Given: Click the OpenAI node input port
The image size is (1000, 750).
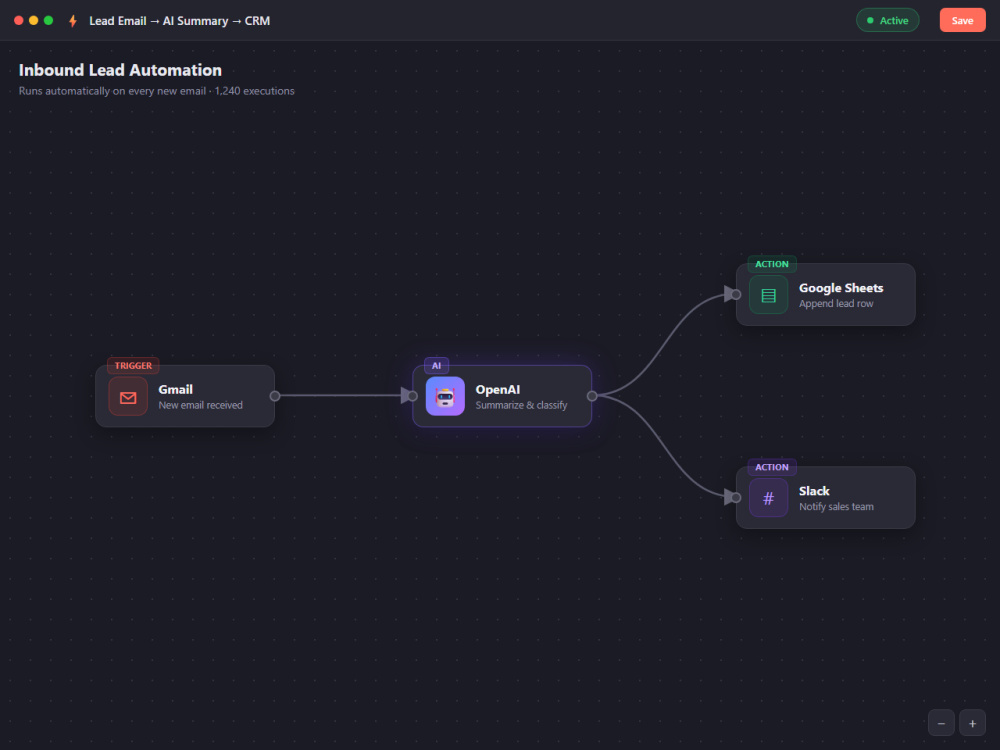Looking at the screenshot, I should point(413,396).
